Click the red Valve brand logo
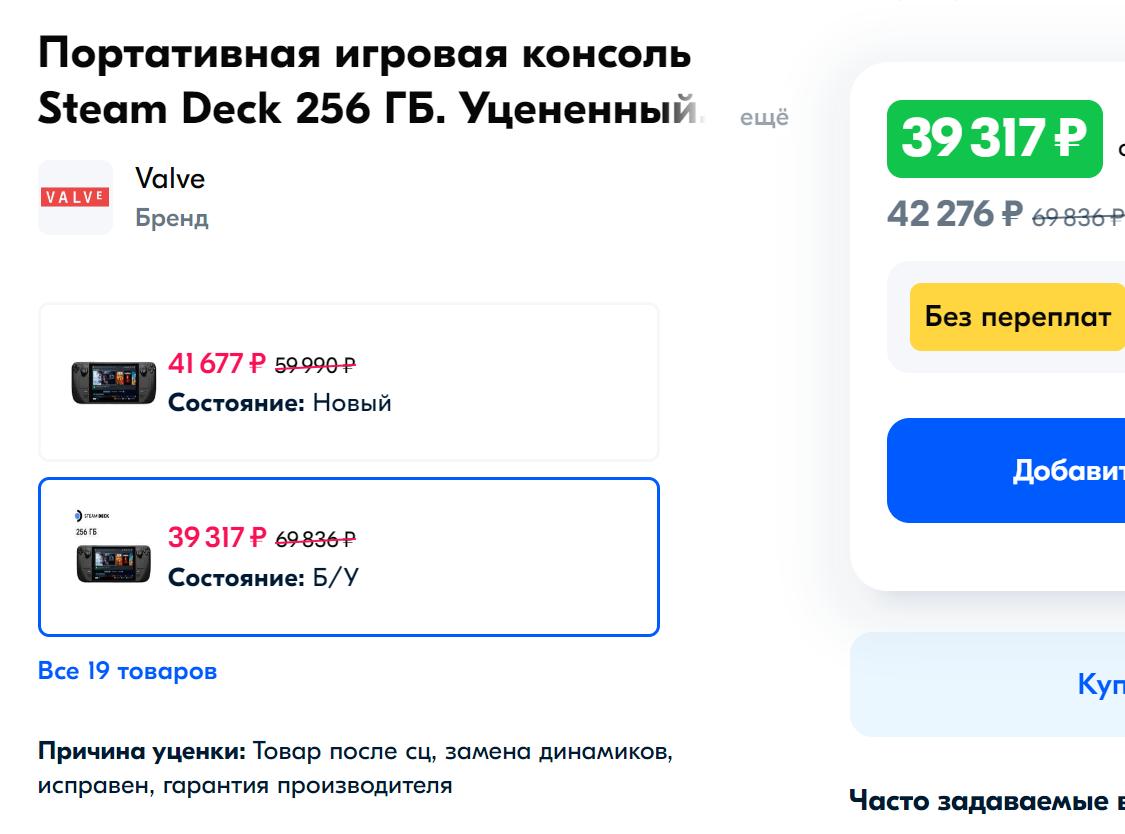The height and width of the screenshot is (834, 1125). click(75, 197)
